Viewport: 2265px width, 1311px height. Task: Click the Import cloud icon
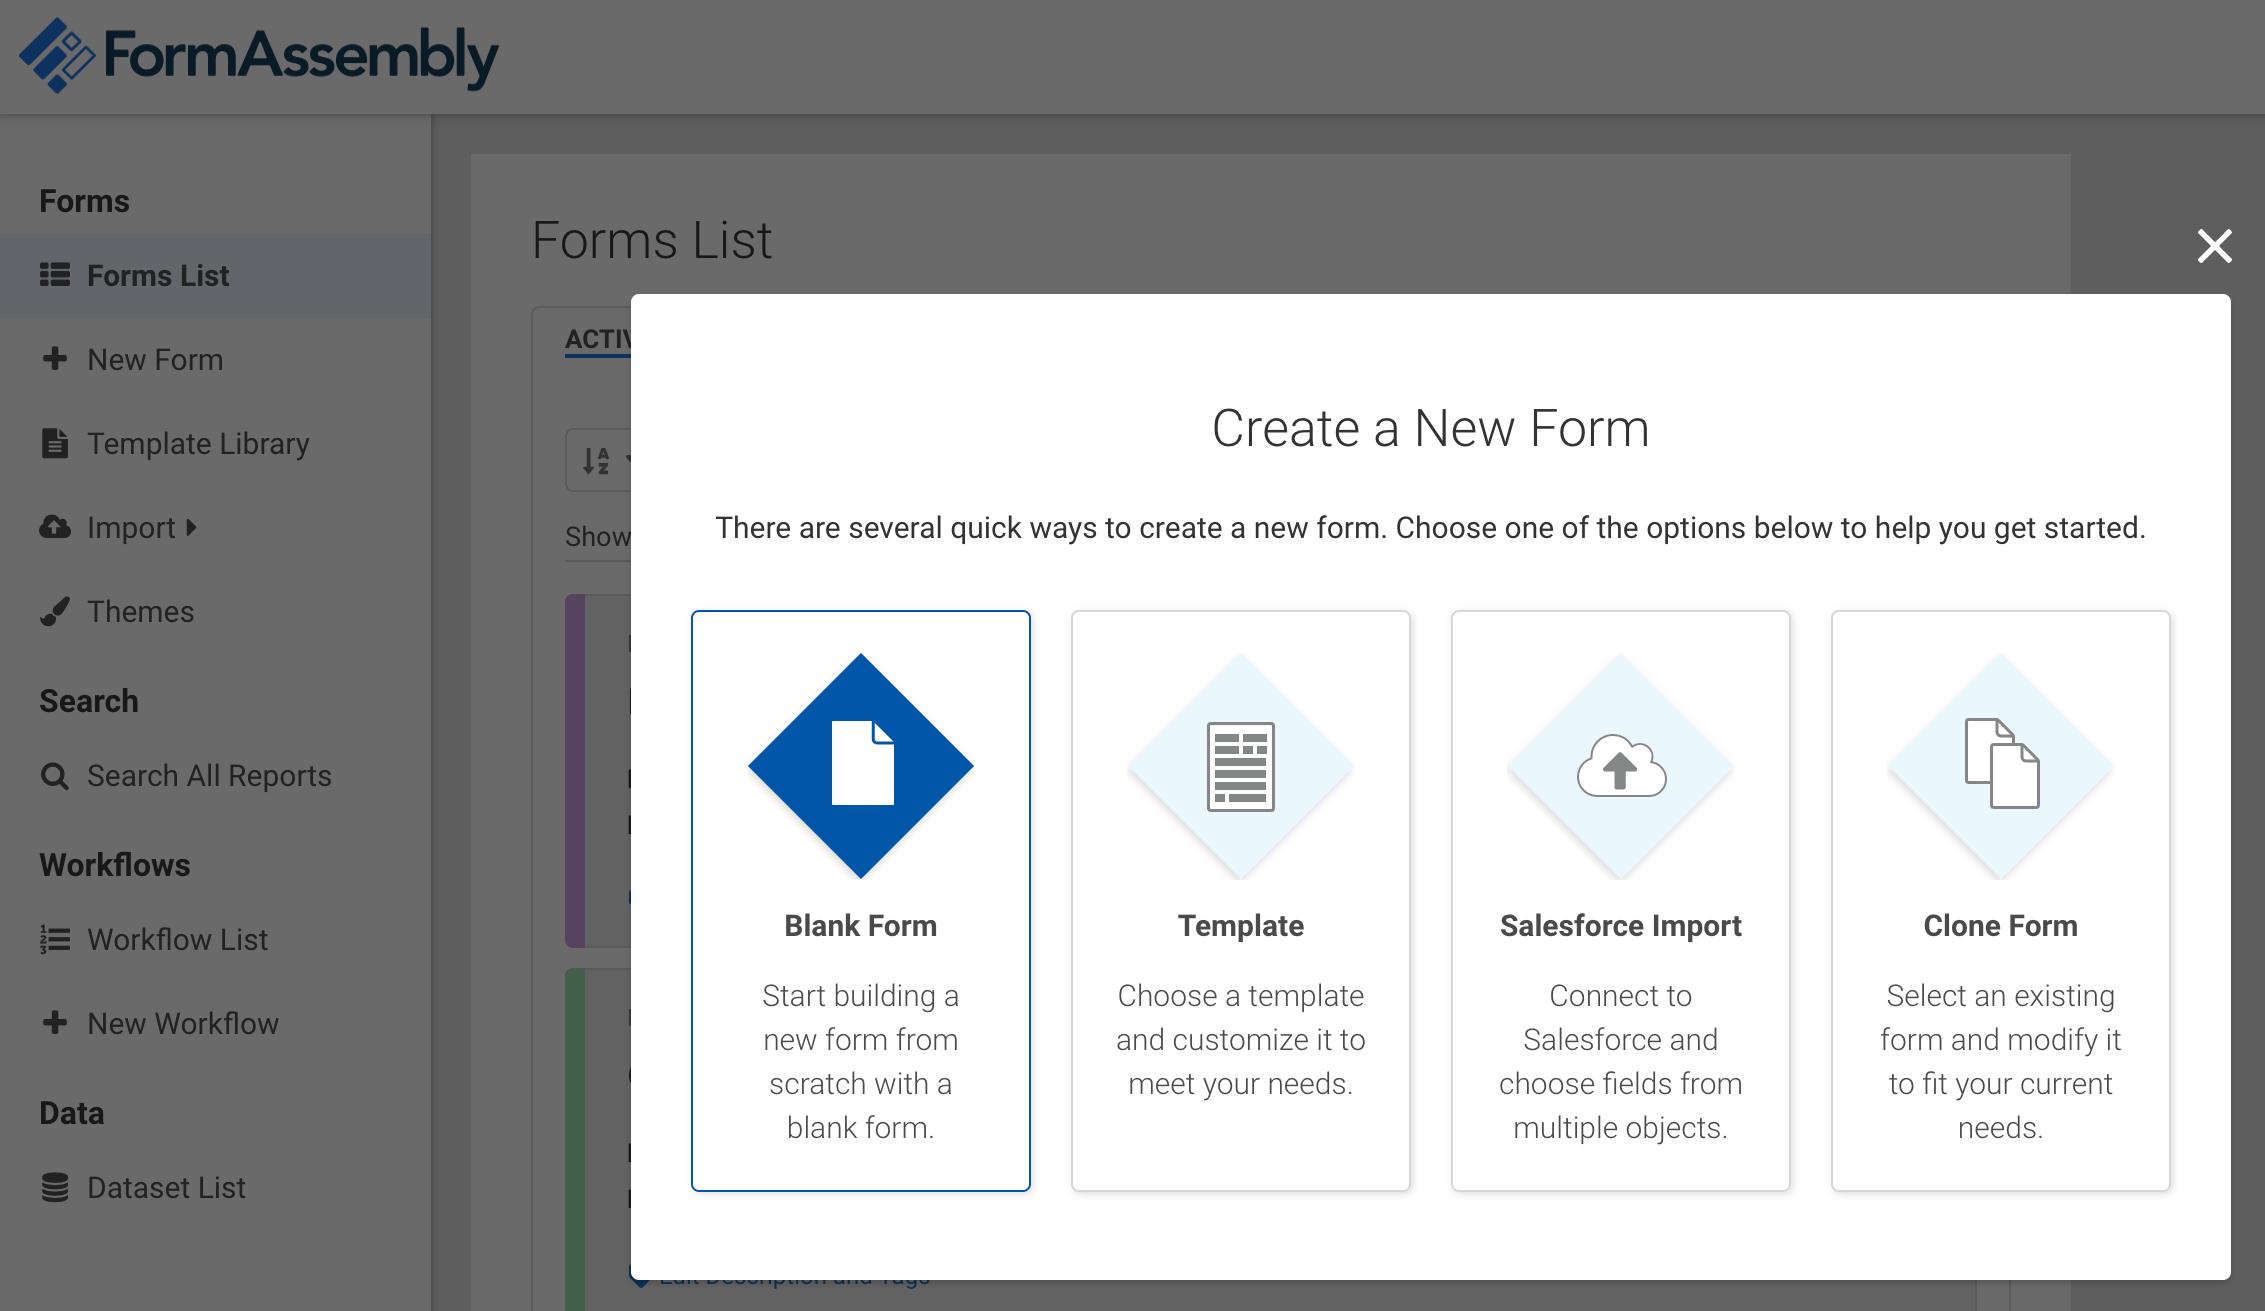[x=55, y=527]
